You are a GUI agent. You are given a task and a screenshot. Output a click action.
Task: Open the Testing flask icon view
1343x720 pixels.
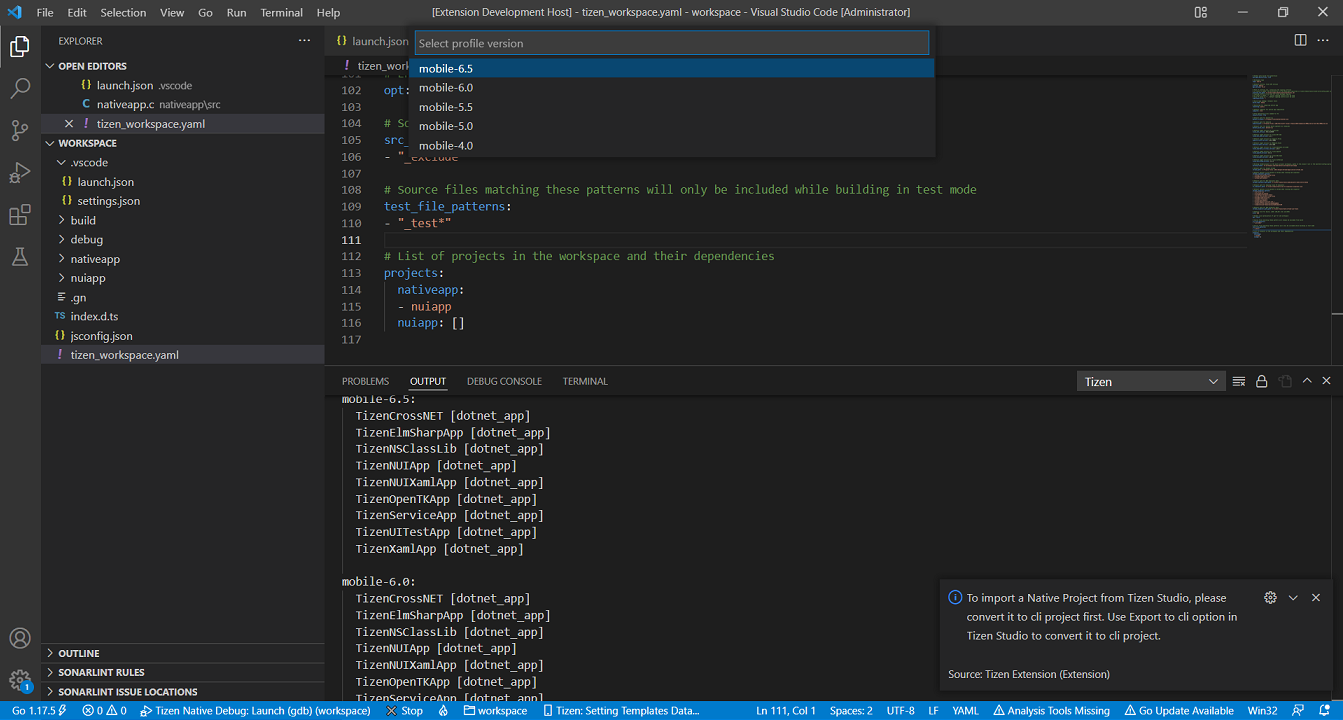(x=20, y=257)
